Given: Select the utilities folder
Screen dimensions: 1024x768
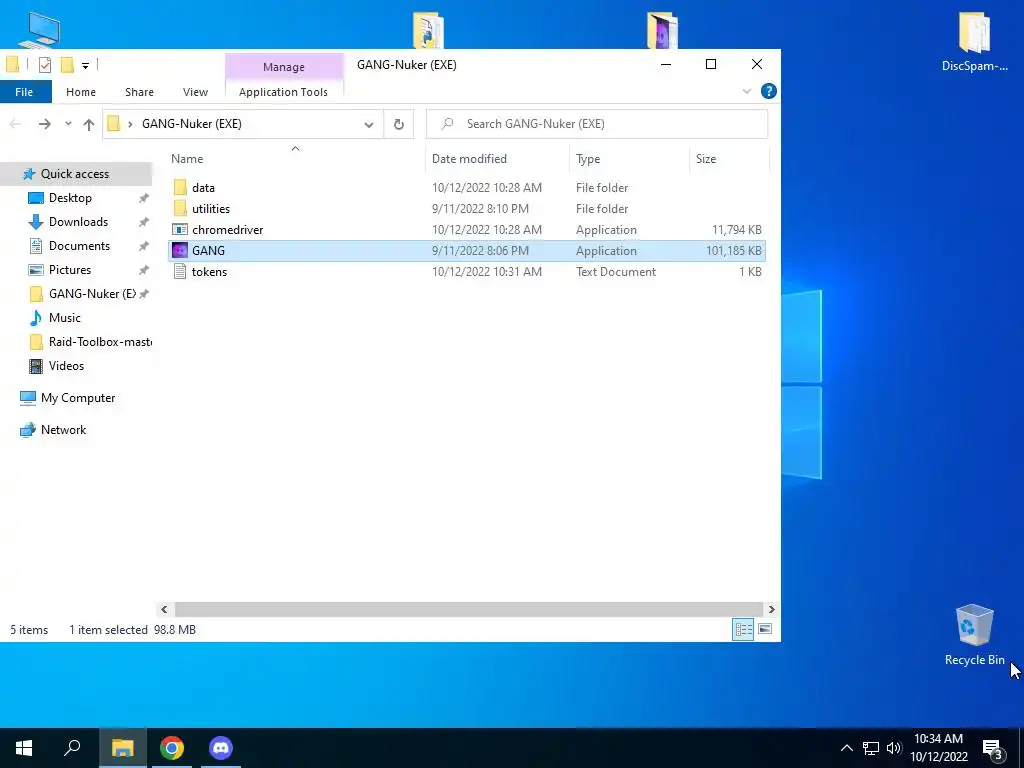Looking at the screenshot, I should (466, 208).
